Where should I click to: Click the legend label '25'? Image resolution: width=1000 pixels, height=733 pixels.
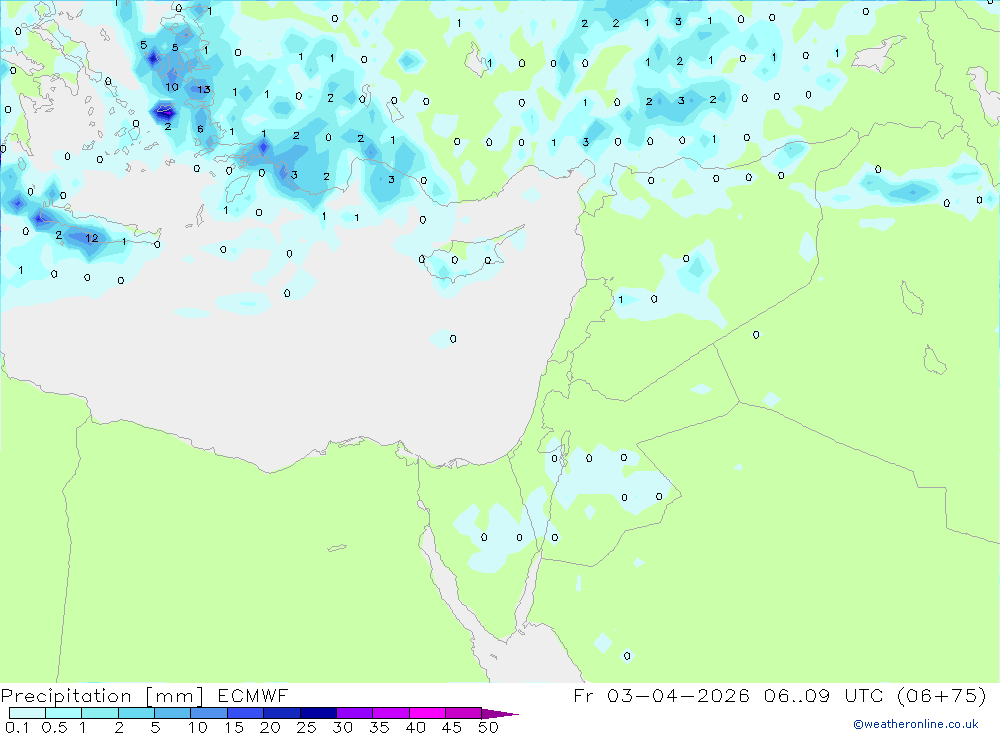(307, 727)
